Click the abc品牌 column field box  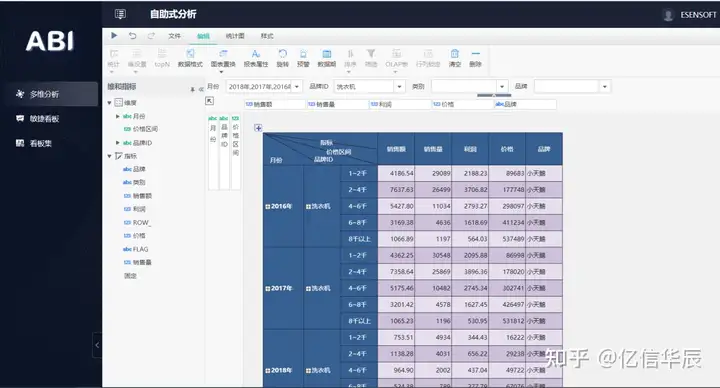[525, 105]
